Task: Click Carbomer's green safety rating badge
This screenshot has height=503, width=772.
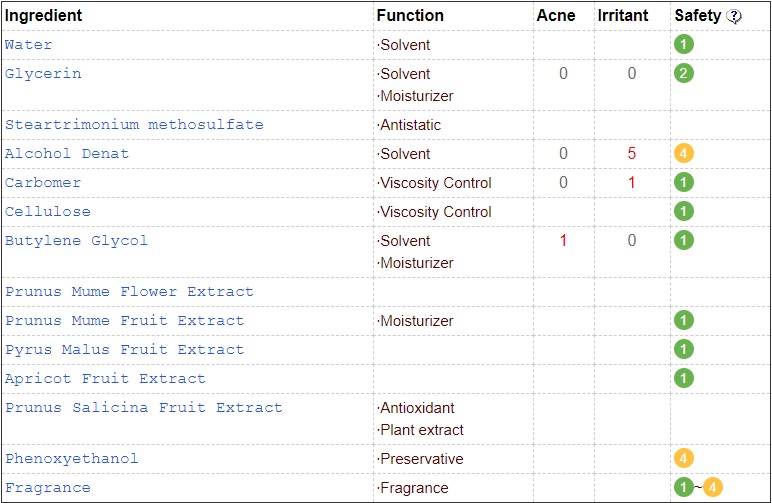Action: 684,182
